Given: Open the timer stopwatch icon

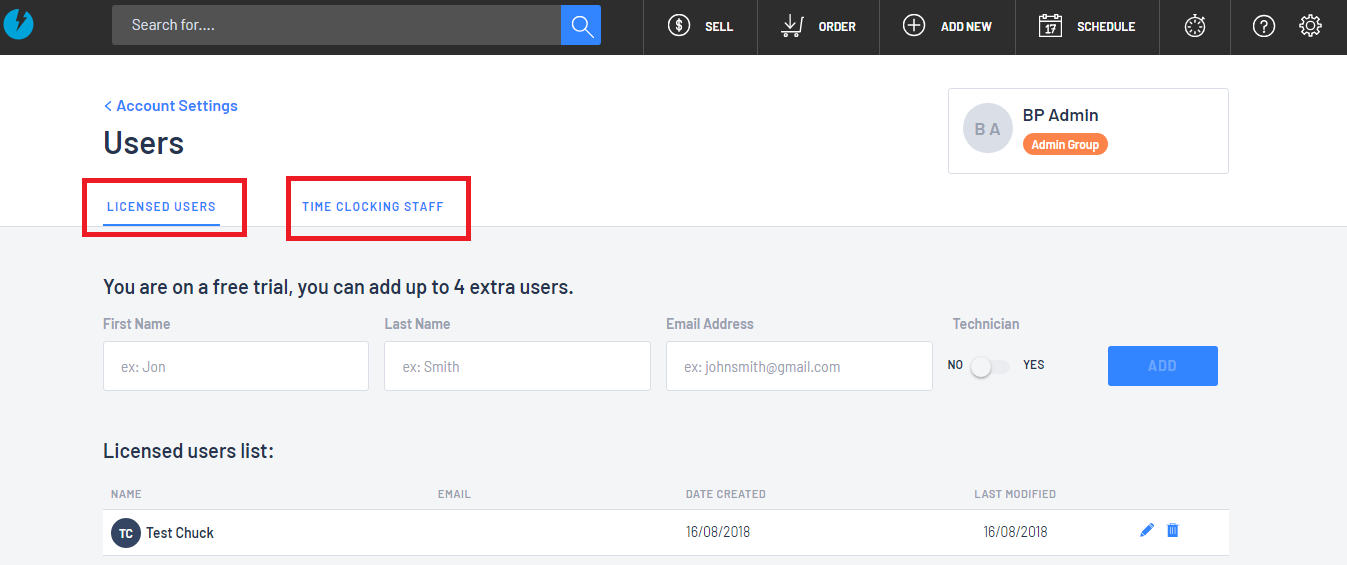Looking at the screenshot, I should (1195, 27).
